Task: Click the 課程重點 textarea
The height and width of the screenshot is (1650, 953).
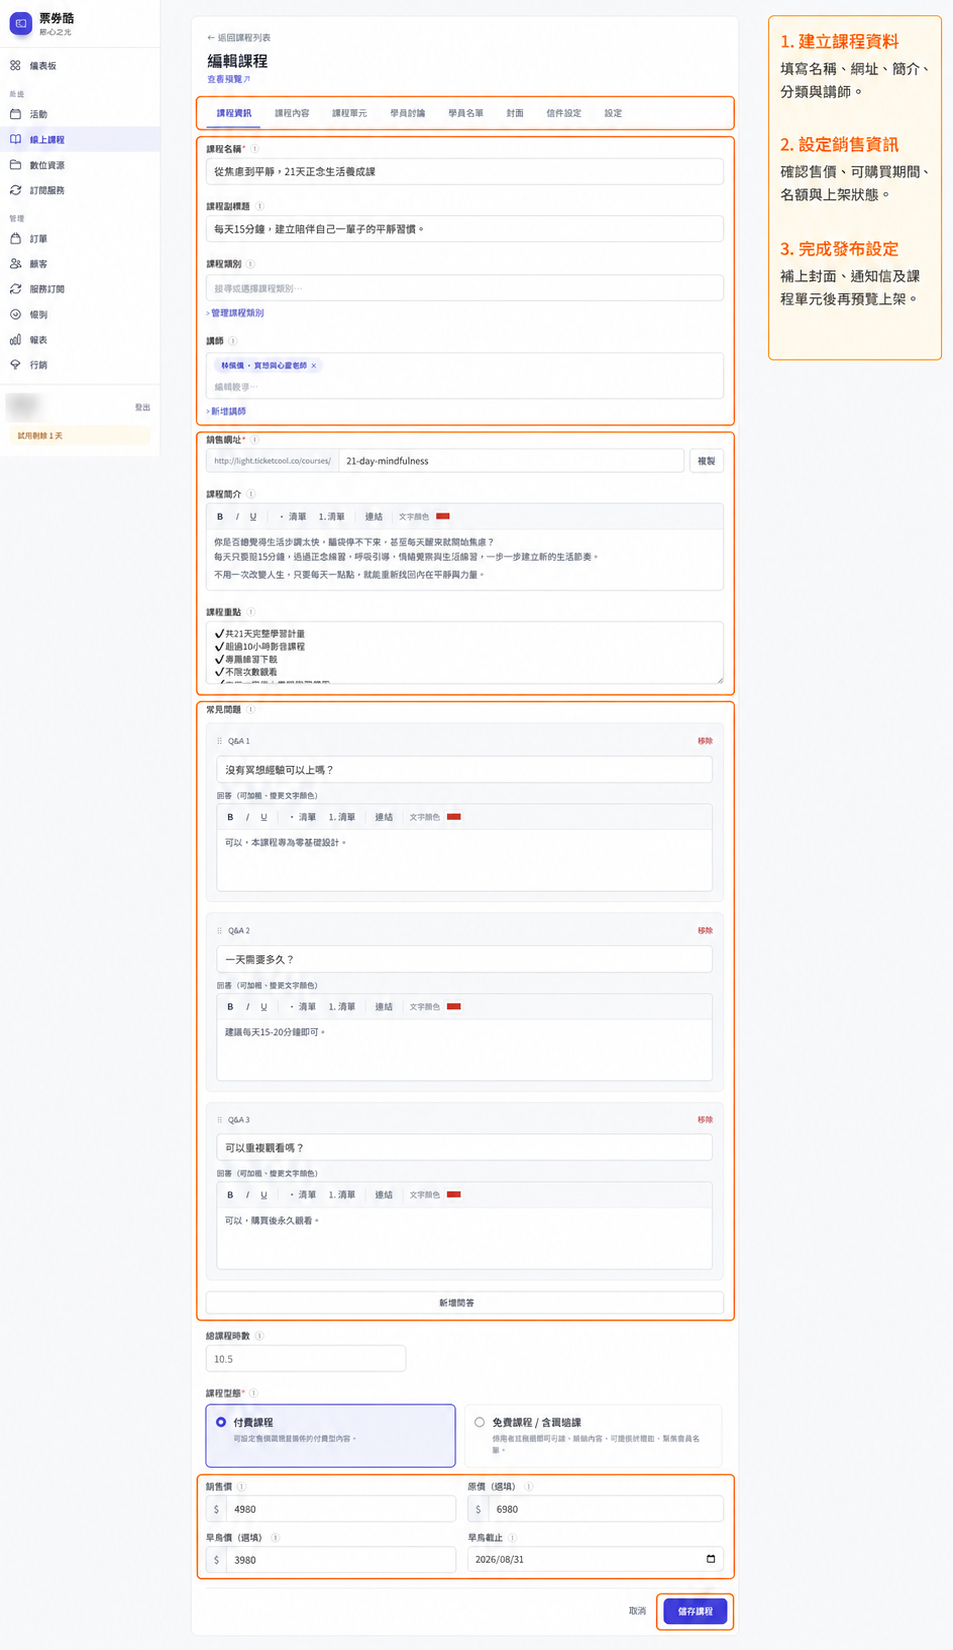Action: 464,653
